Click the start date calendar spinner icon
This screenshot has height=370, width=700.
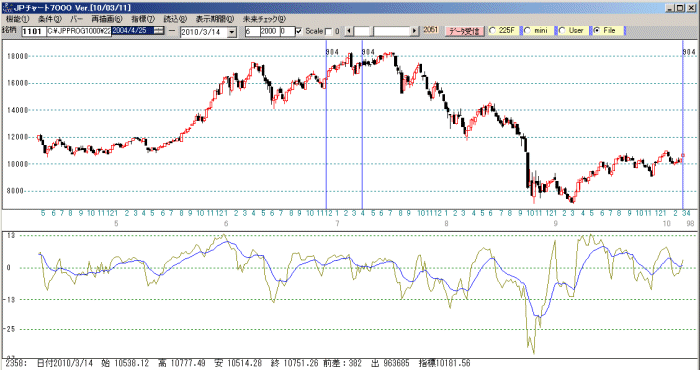[x=159, y=31]
